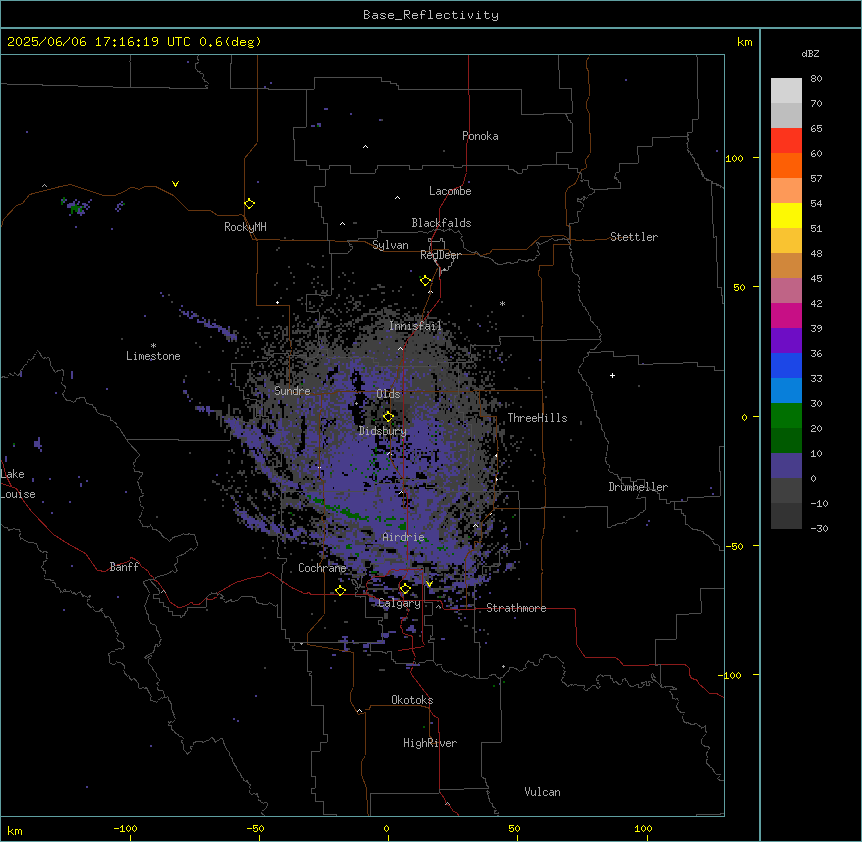This screenshot has height=842, width=862.
Task: Click the white plus marker north of Drumheller
Action: pos(612,375)
